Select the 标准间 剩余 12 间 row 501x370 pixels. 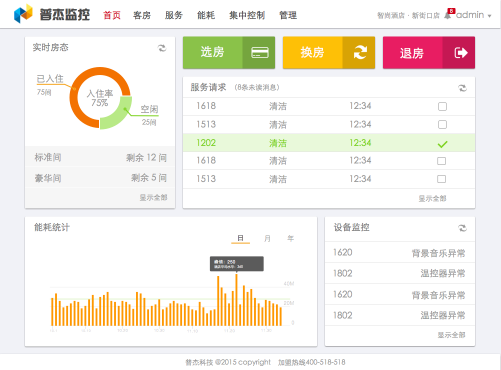click(100, 157)
